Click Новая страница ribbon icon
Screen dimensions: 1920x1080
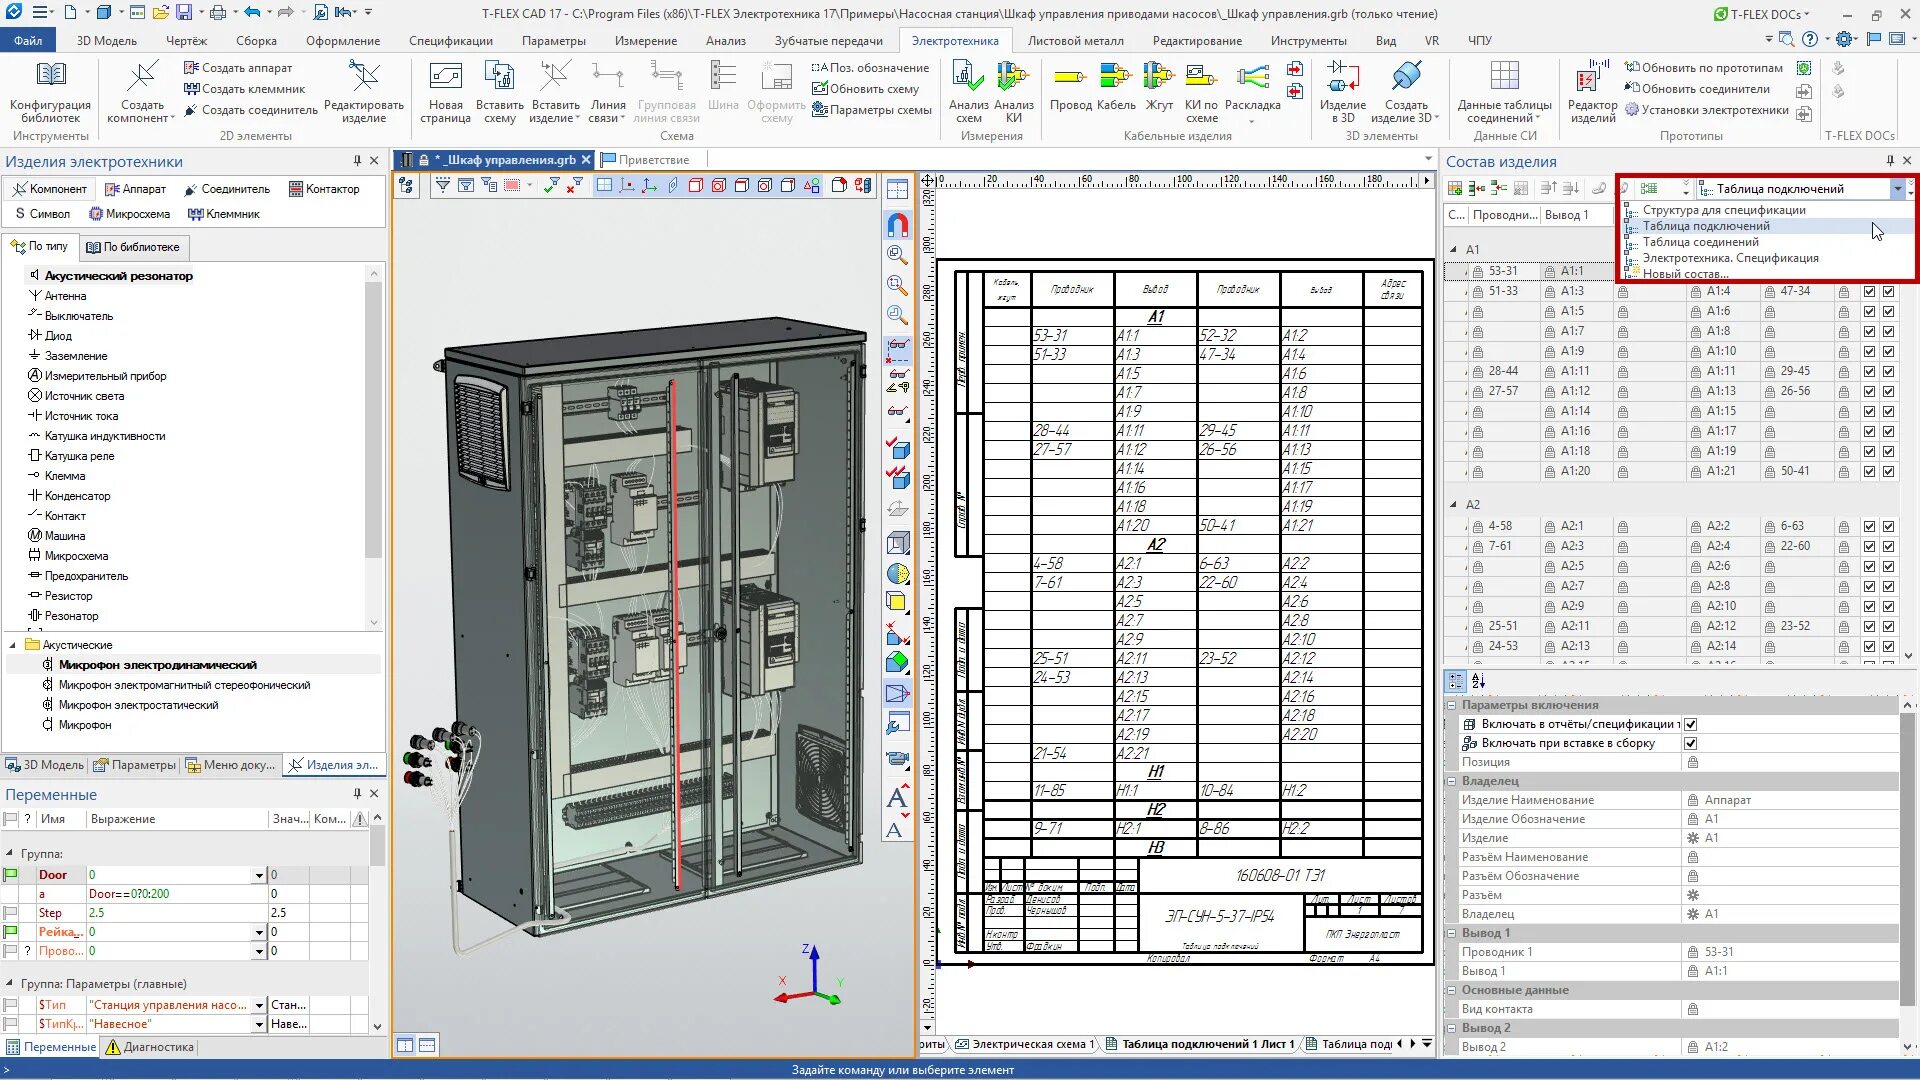click(445, 78)
